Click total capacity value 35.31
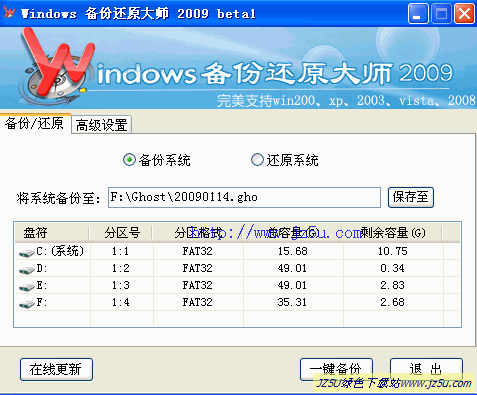477x395 pixels. 292,302
